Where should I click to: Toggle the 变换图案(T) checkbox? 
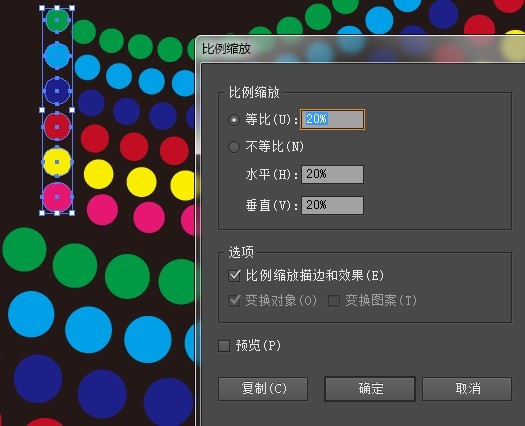334,300
